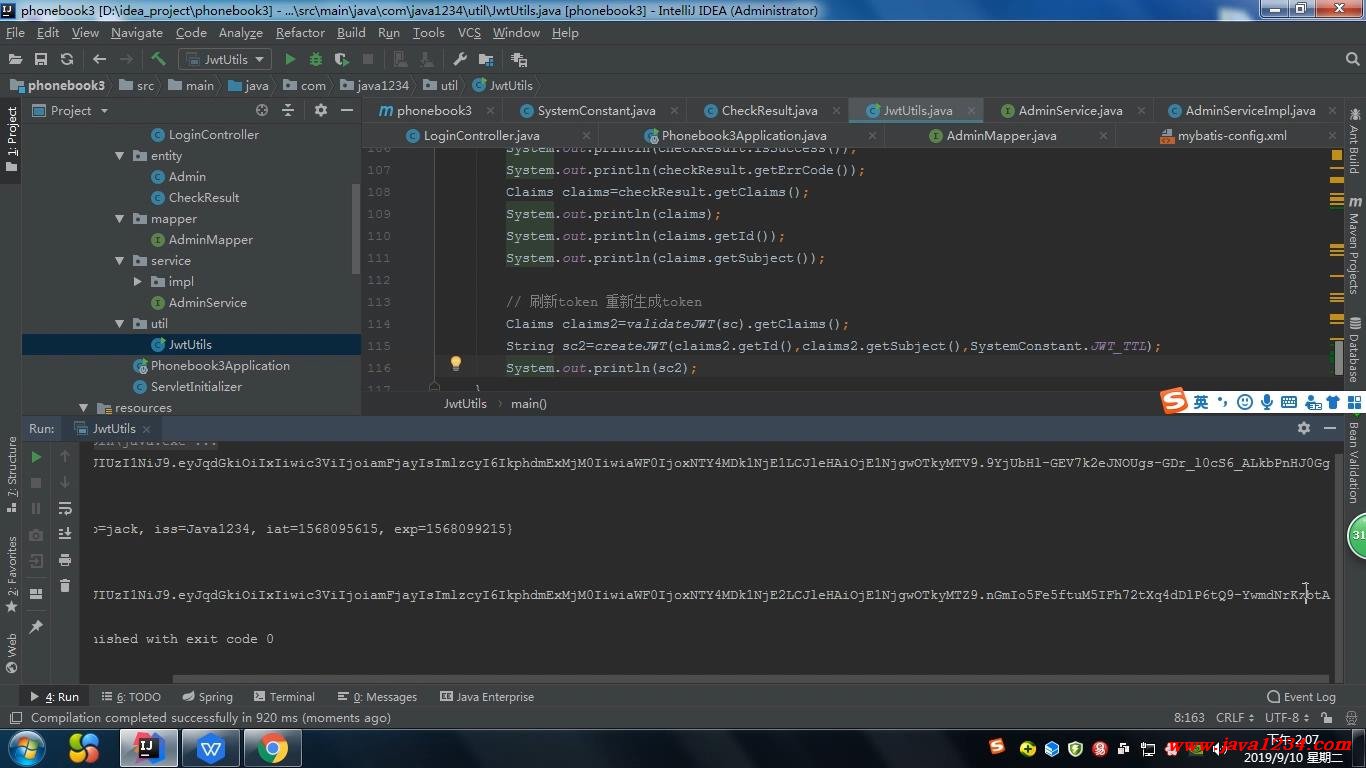The height and width of the screenshot is (768, 1366).
Task: Open the Event Log
Action: [x=1301, y=697]
